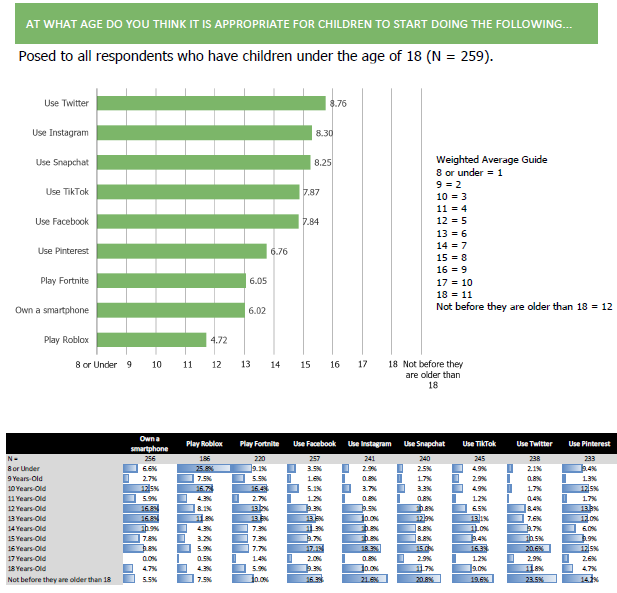Click the 14.2% Use Pinterest cell

(x=589, y=579)
